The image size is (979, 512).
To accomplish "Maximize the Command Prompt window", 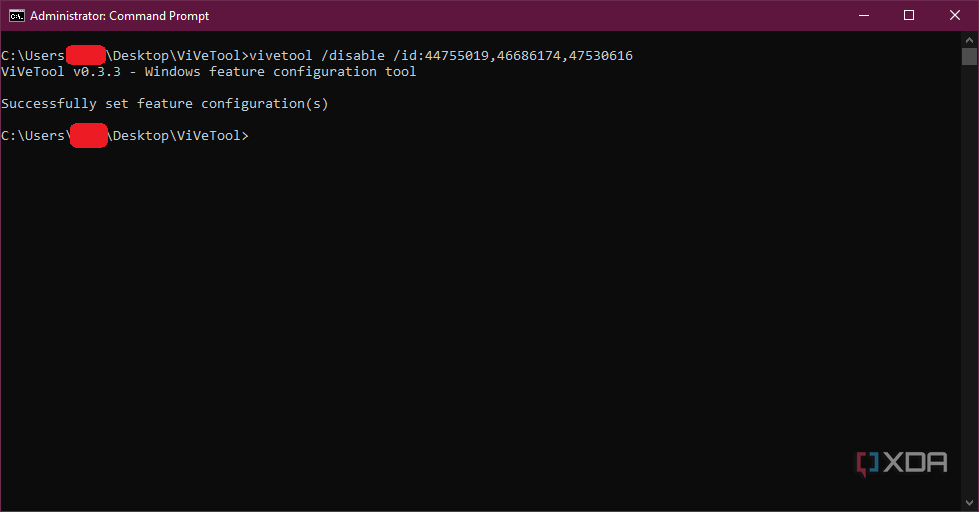I will tap(909, 16).
